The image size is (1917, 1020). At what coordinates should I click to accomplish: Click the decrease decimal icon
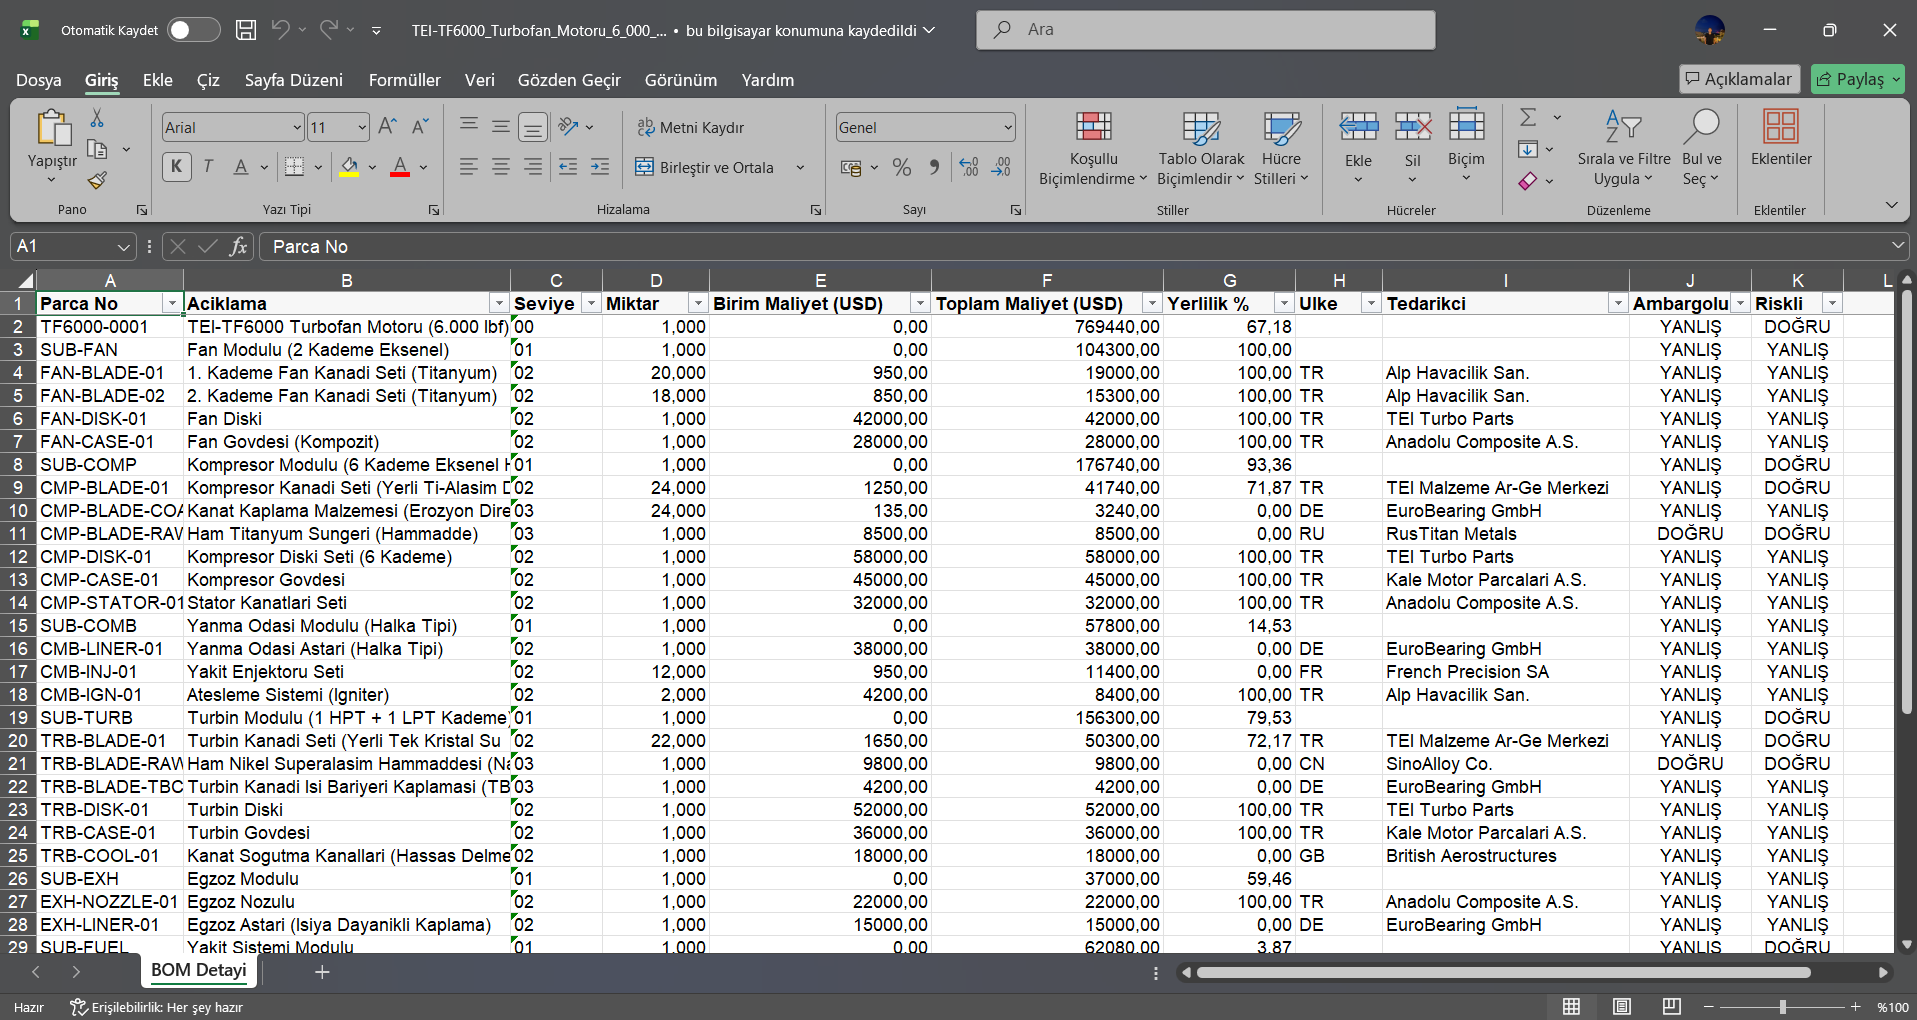pos(1001,167)
